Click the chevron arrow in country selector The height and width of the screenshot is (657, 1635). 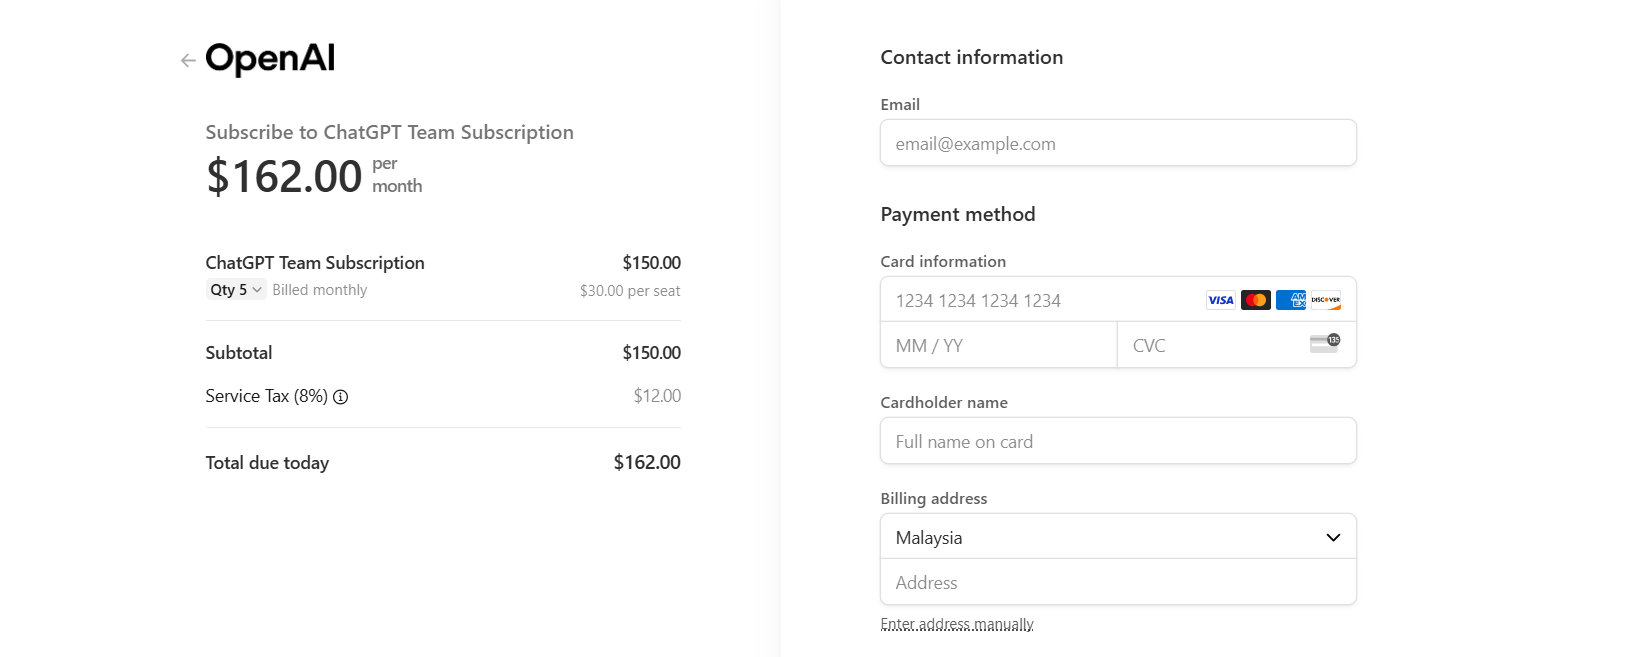point(1333,538)
